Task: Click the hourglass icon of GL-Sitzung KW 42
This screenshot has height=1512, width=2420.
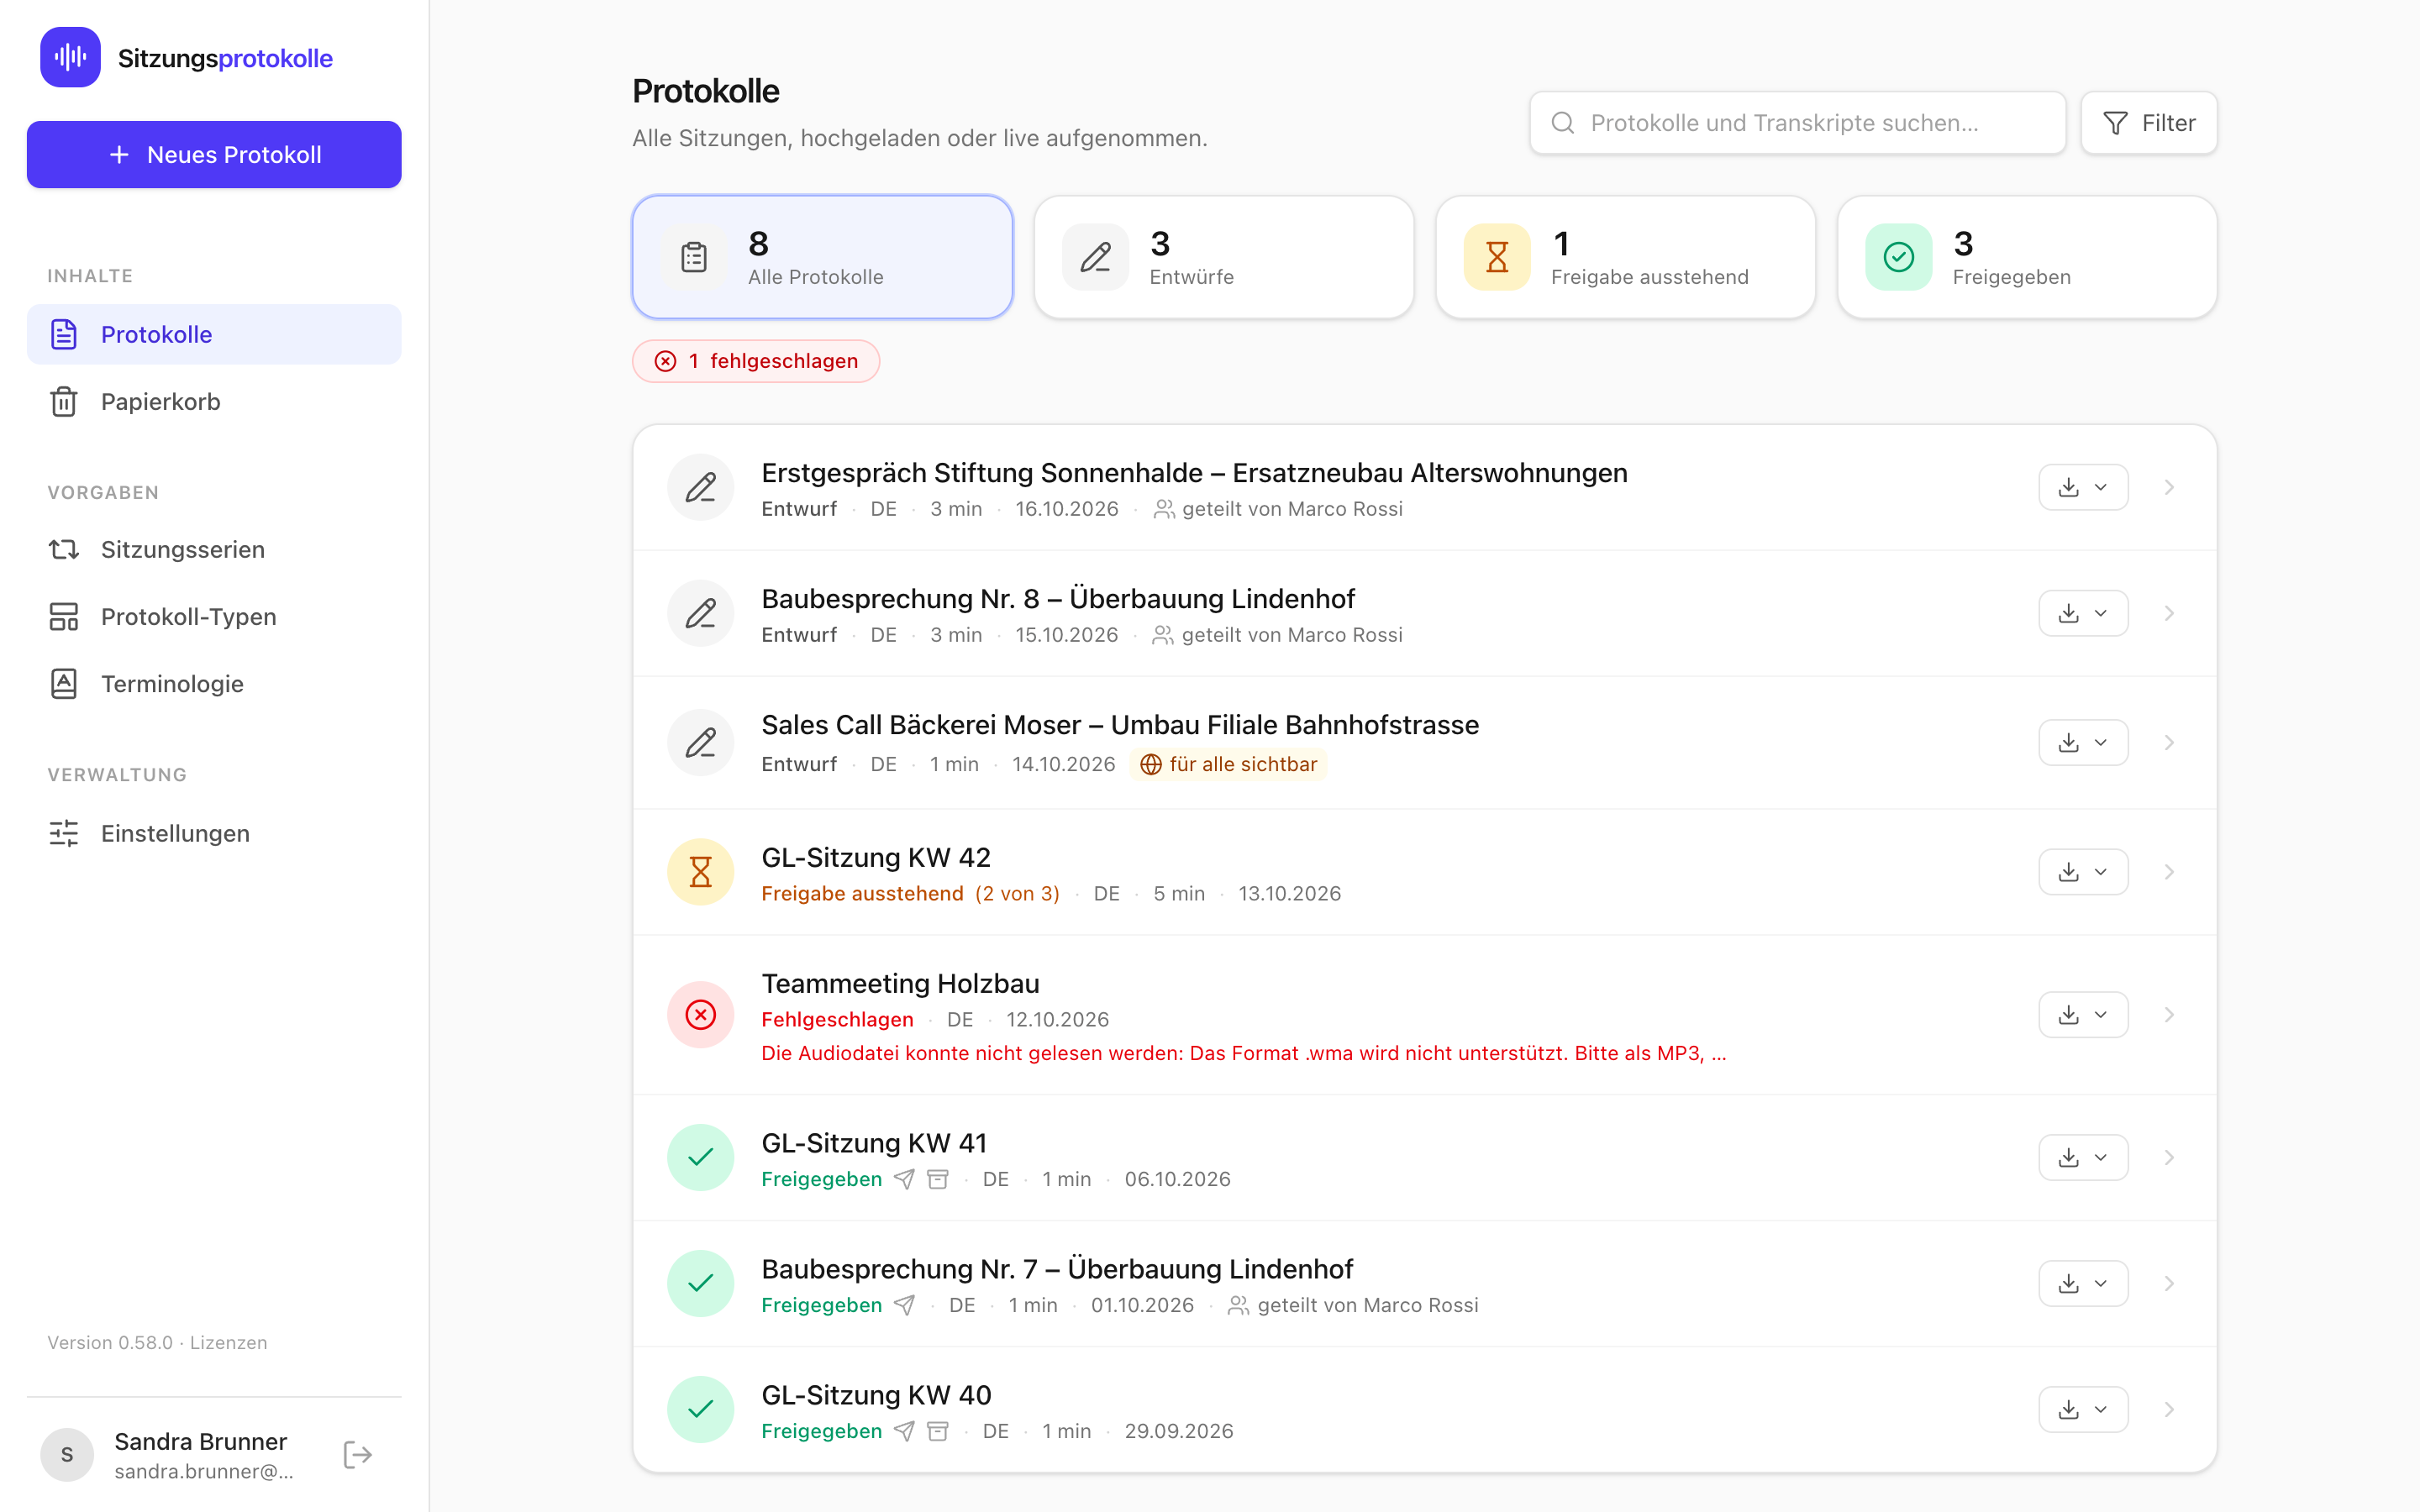Action: click(700, 872)
